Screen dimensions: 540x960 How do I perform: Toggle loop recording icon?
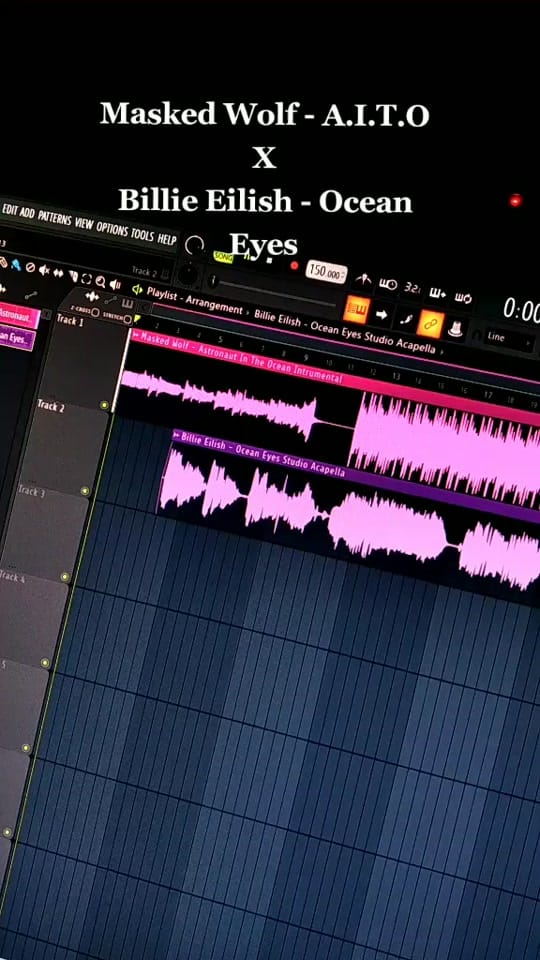pos(463,298)
